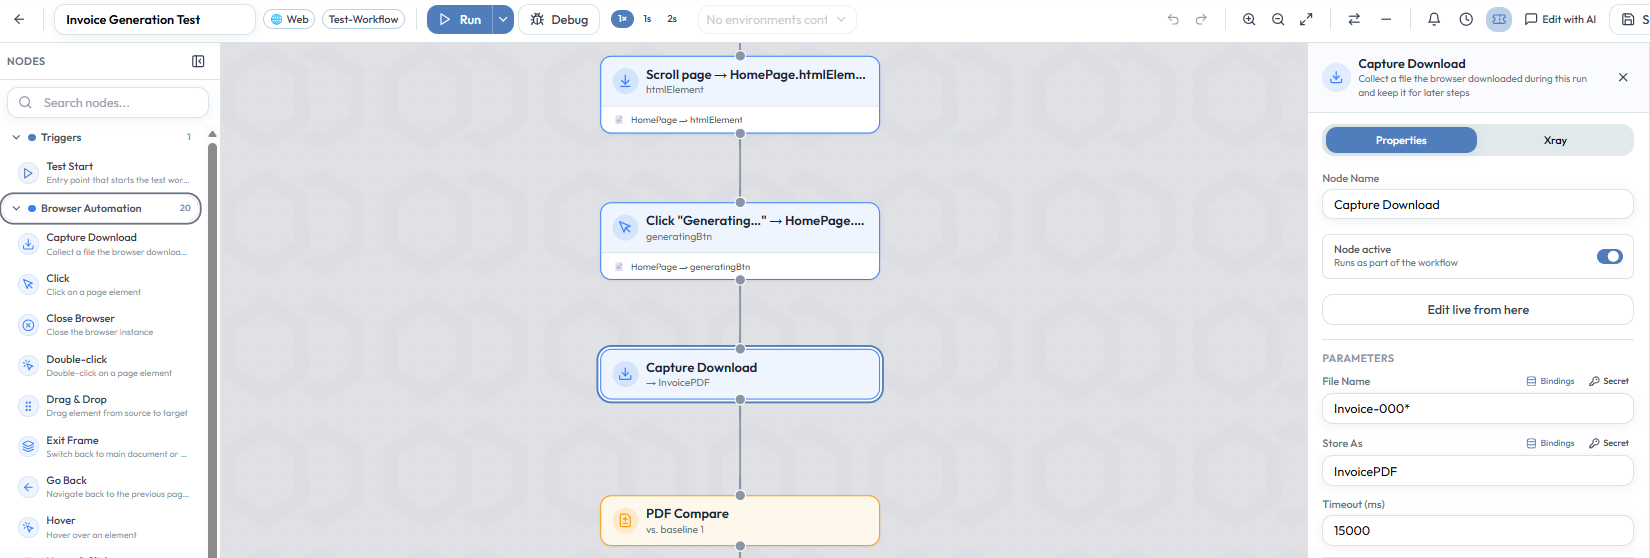Toggle the Node active switch
Image resolution: width=1650 pixels, height=558 pixels.
[1610, 257]
